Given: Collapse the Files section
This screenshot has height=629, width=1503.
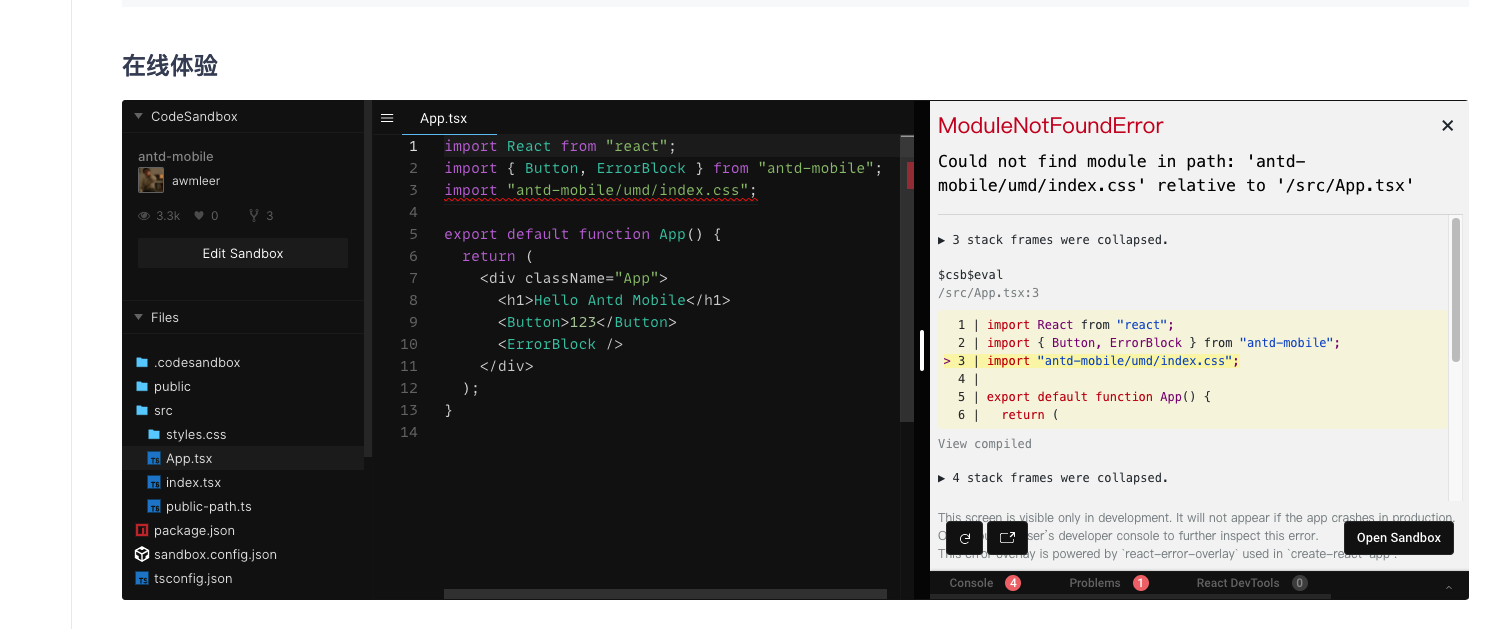Looking at the screenshot, I should point(138,317).
